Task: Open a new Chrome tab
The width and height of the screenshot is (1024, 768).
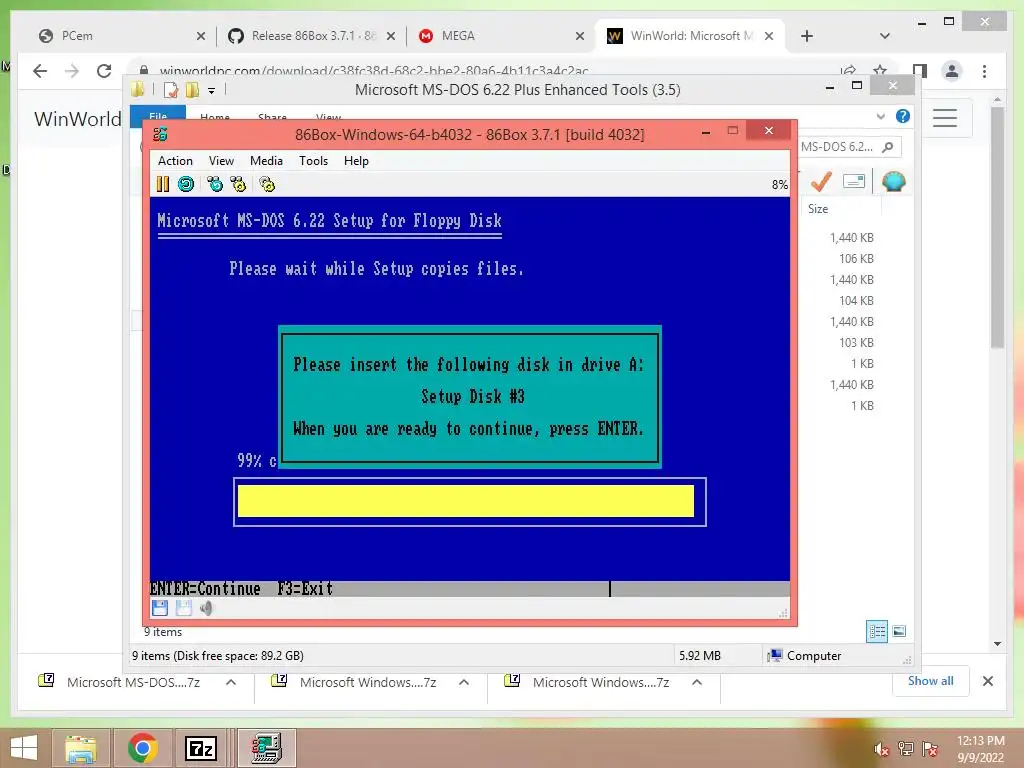Action: pos(807,36)
